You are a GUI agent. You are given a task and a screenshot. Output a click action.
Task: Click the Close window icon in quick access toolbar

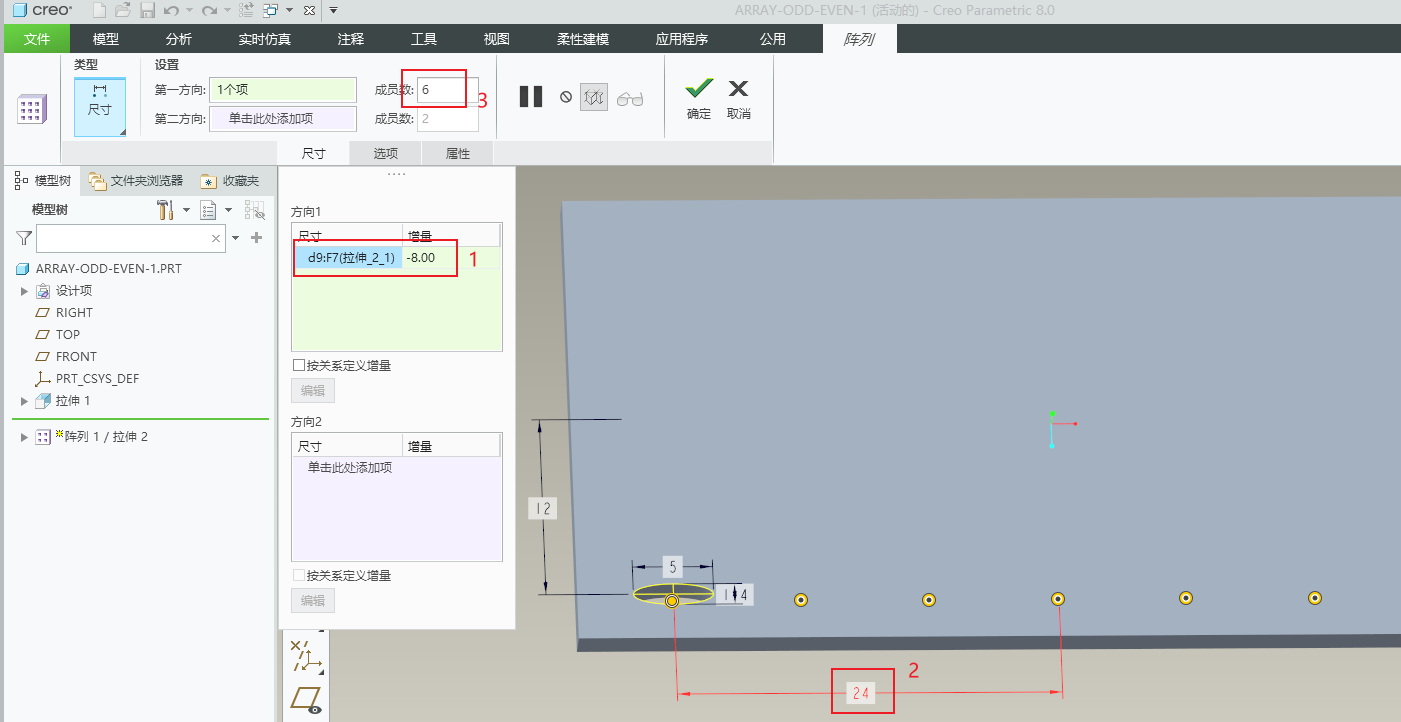[x=308, y=10]
